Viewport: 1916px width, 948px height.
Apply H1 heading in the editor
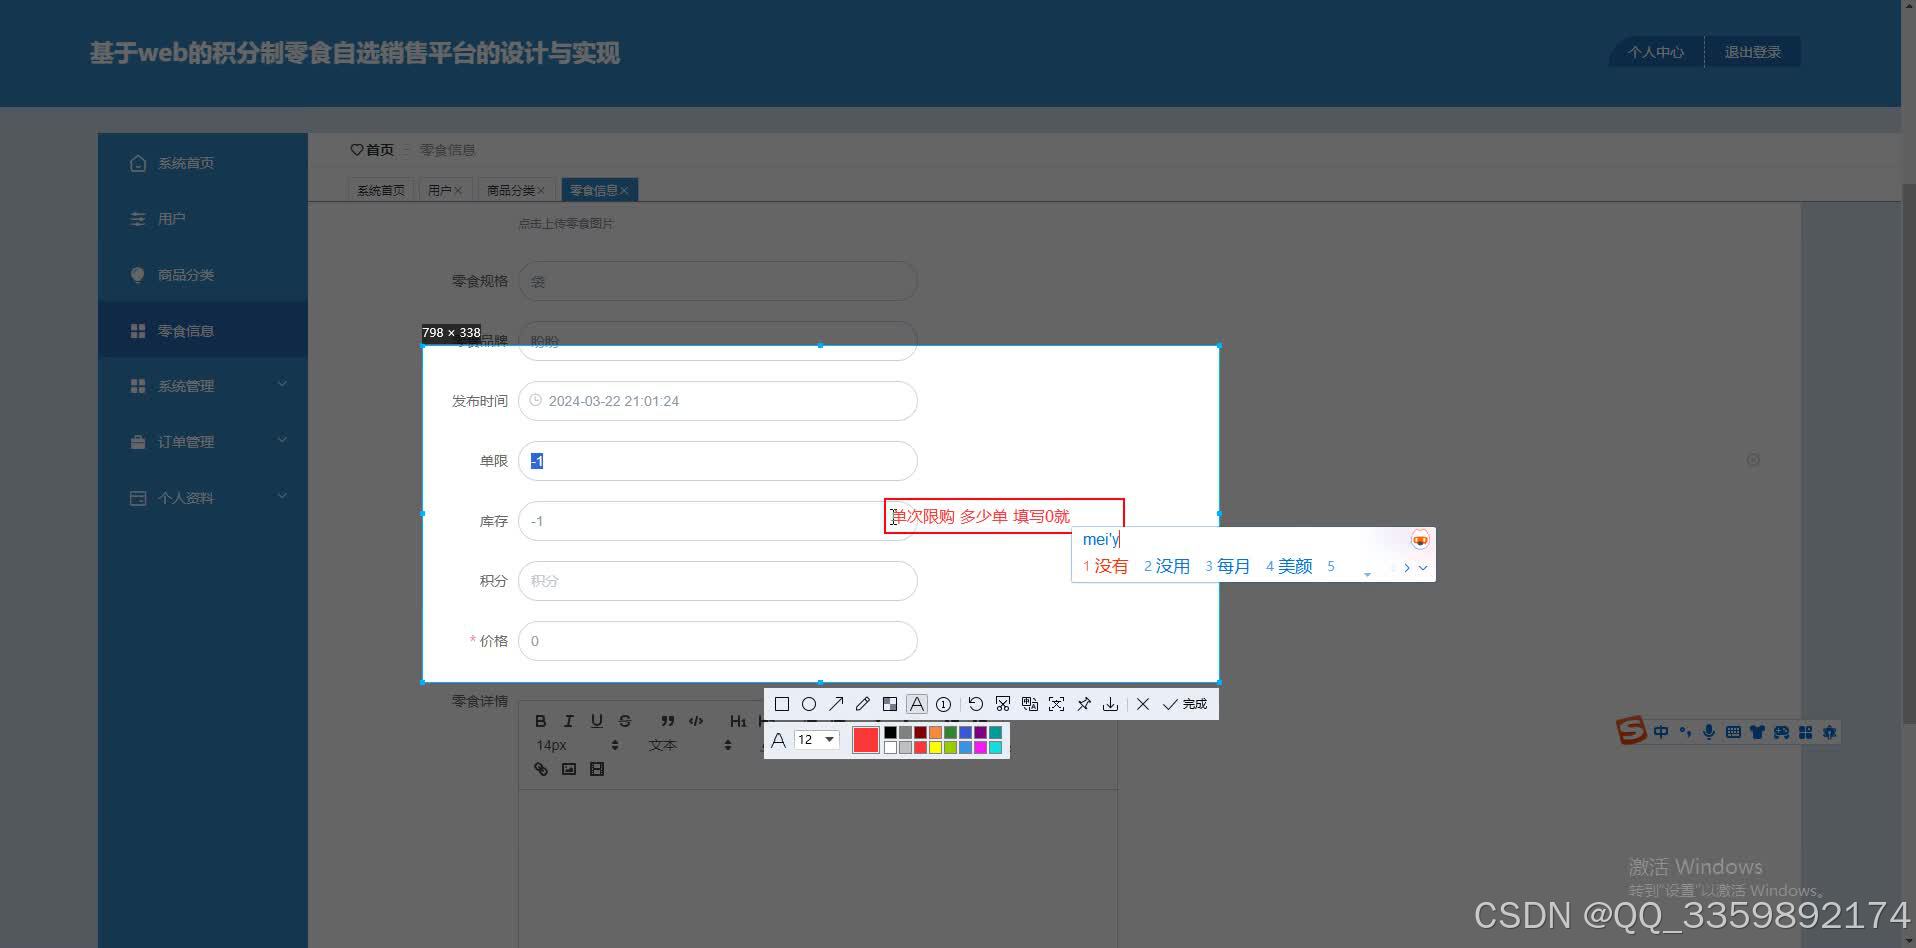[x=738, y=721]
